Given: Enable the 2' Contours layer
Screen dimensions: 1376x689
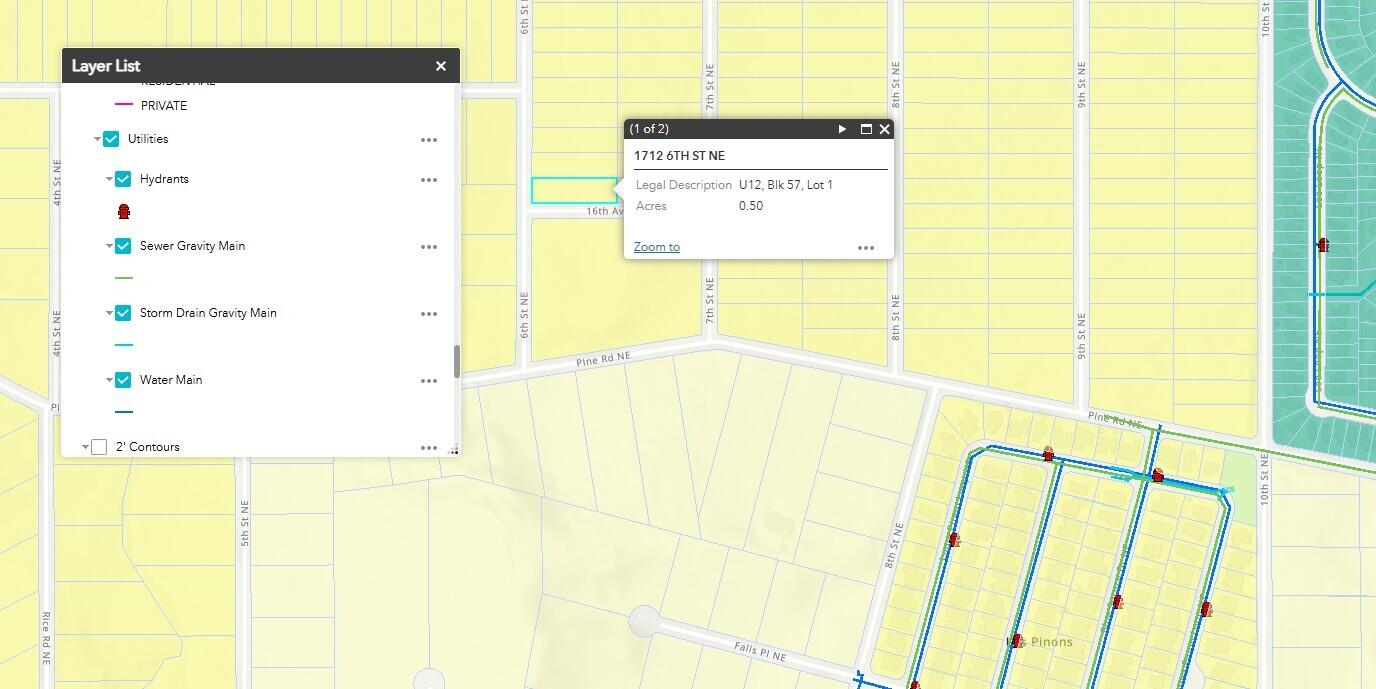Looking at the screenshot, I should (x=99, y=447).
